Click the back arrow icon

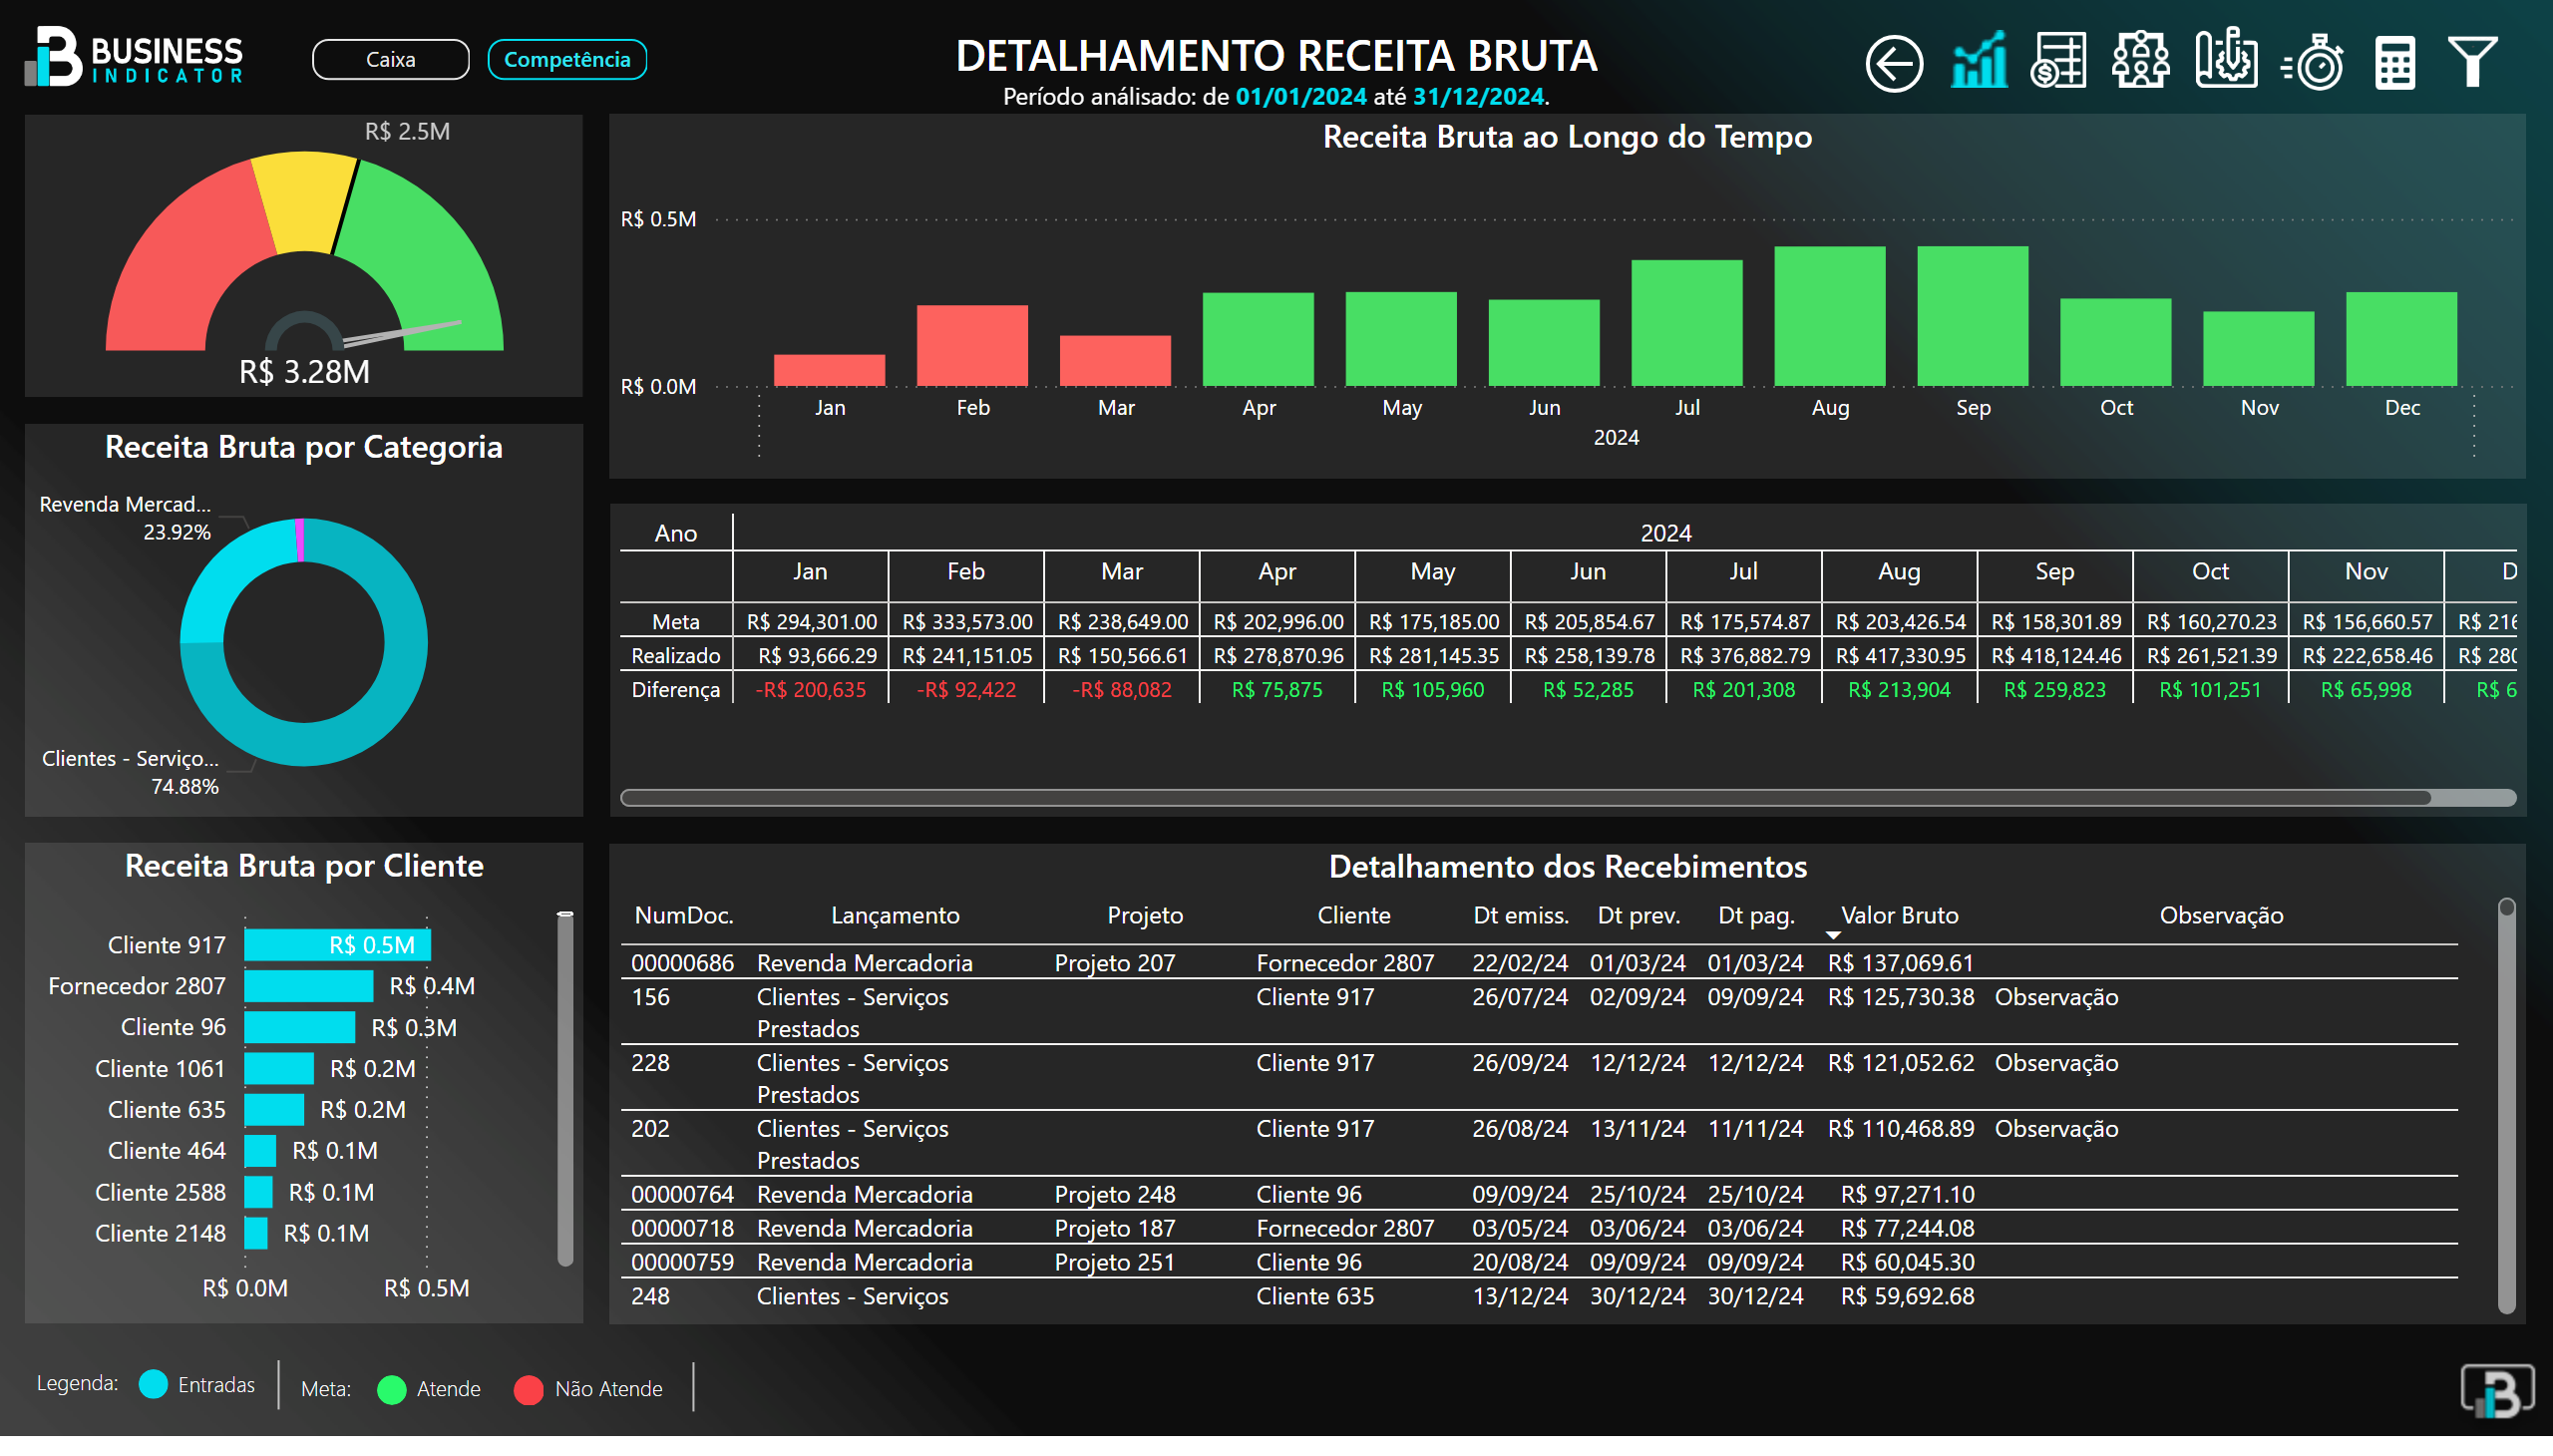(x=1893, y=64)
